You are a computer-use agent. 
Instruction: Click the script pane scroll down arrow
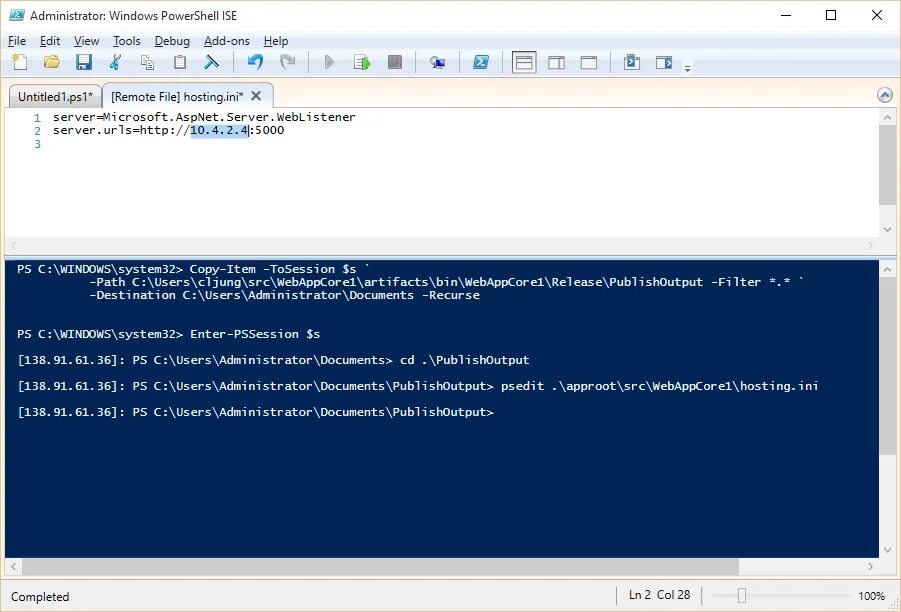pos(887,229)
